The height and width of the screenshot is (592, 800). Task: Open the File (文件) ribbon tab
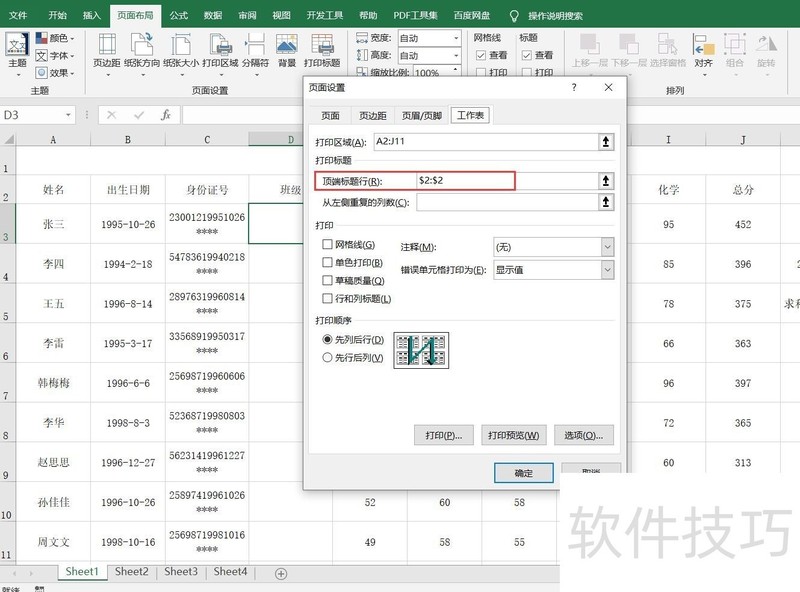[x=18, y=15]
